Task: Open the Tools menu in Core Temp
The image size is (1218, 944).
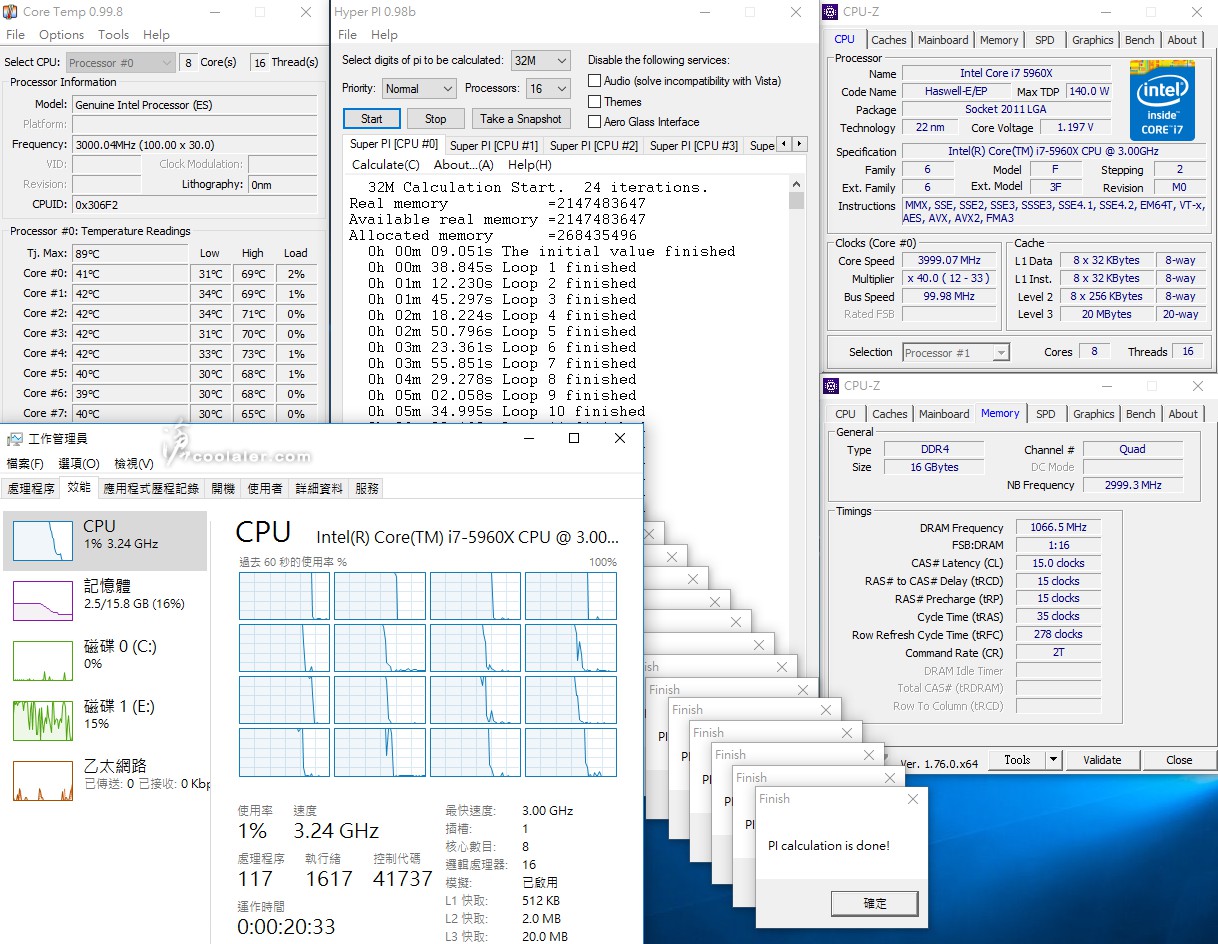Action: point(113,34)
